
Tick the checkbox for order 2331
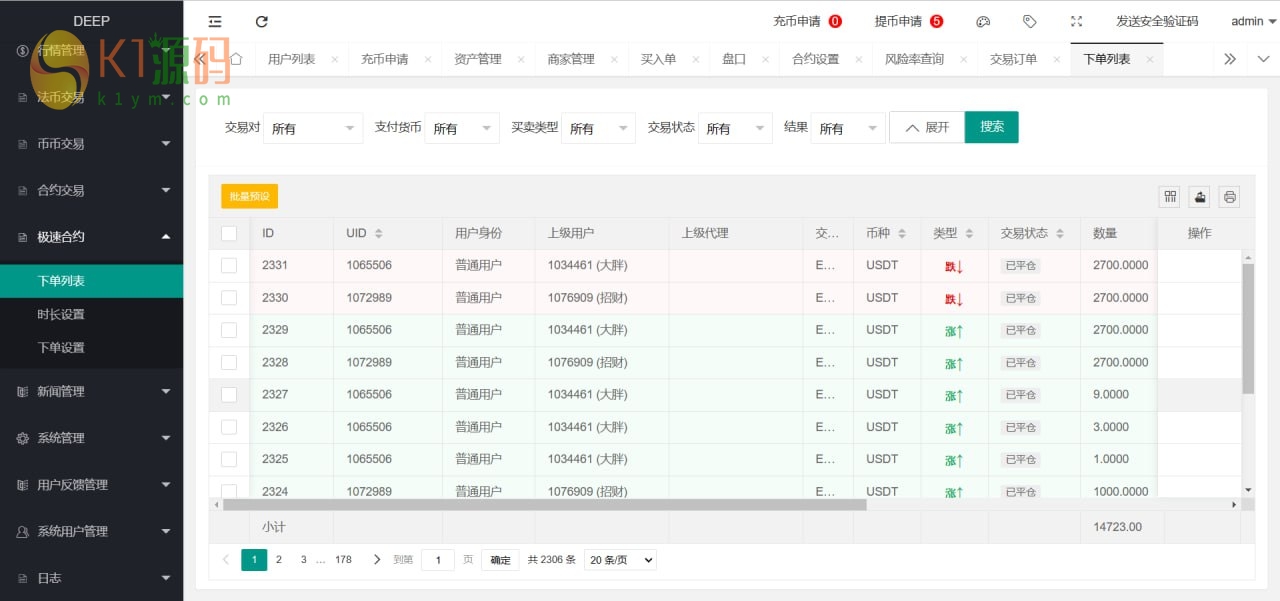click(229, 266)
